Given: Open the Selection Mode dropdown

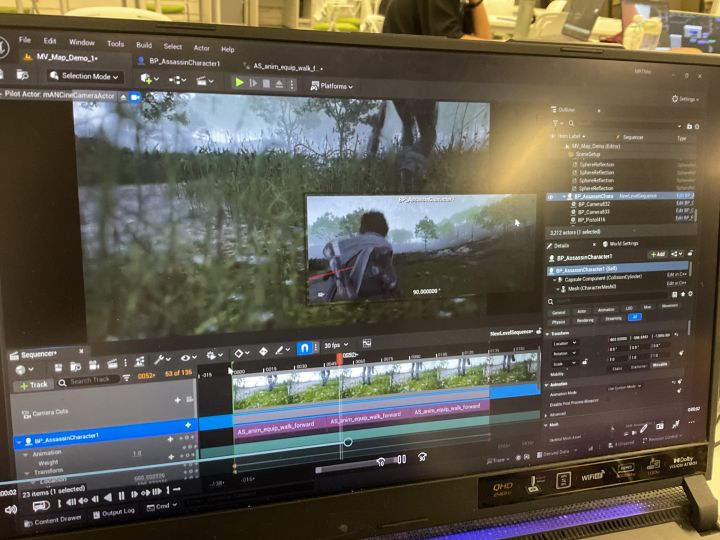Looking at the screenshot, I should [84, 76].
